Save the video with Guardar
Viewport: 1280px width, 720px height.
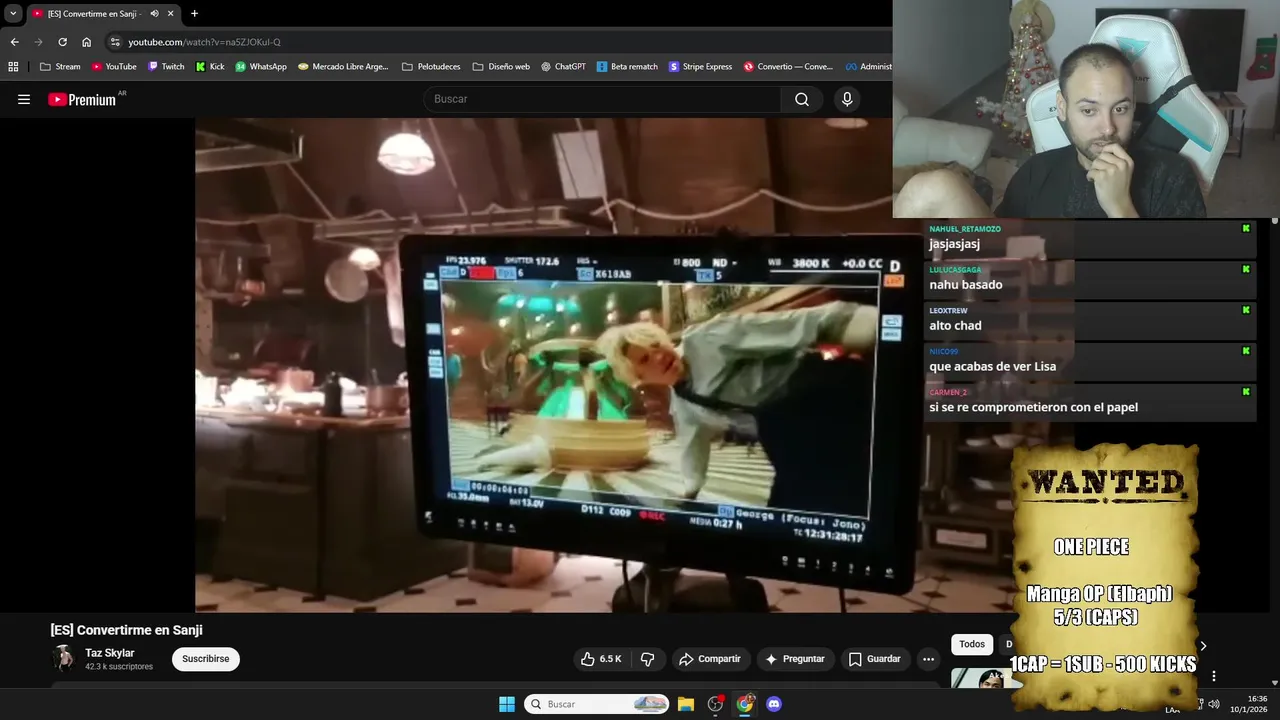(875, 659)
